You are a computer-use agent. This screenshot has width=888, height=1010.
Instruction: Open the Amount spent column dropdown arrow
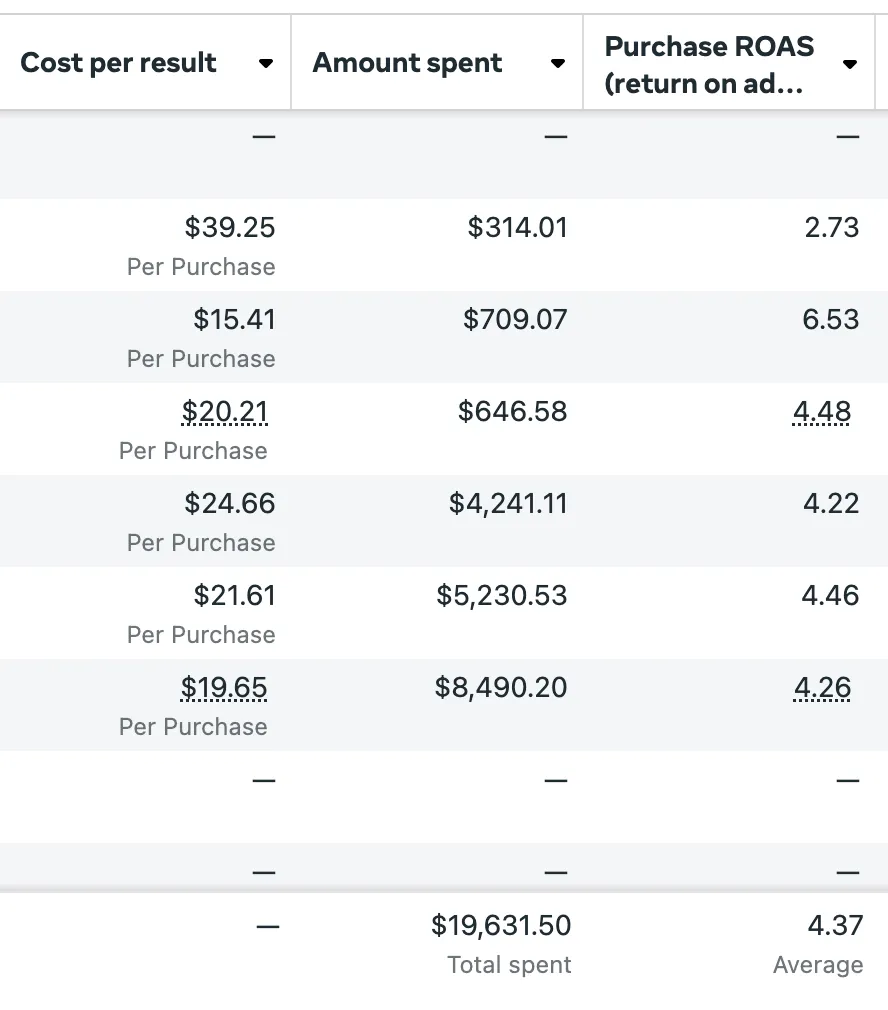point(558,63)
